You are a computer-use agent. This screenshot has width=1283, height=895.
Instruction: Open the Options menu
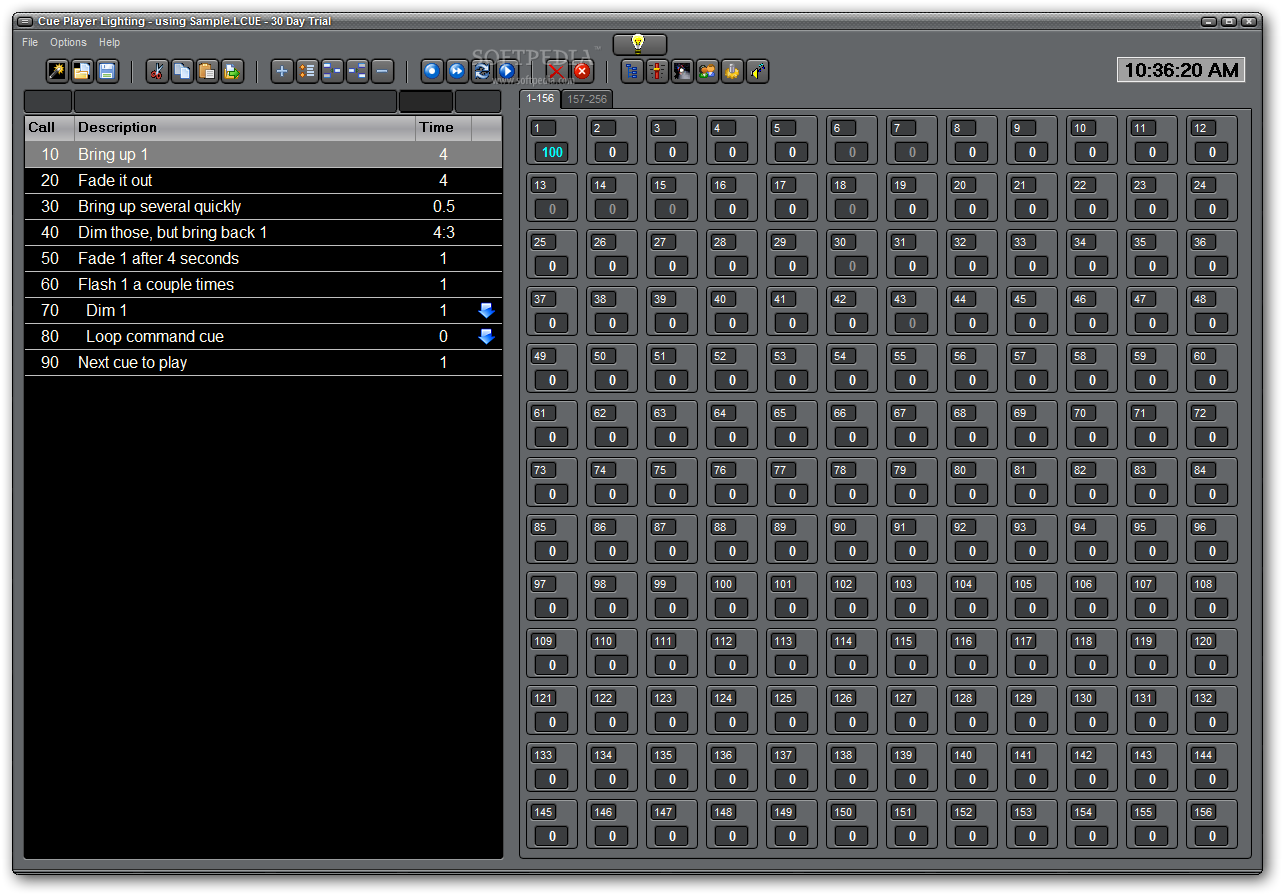(69, 42)
